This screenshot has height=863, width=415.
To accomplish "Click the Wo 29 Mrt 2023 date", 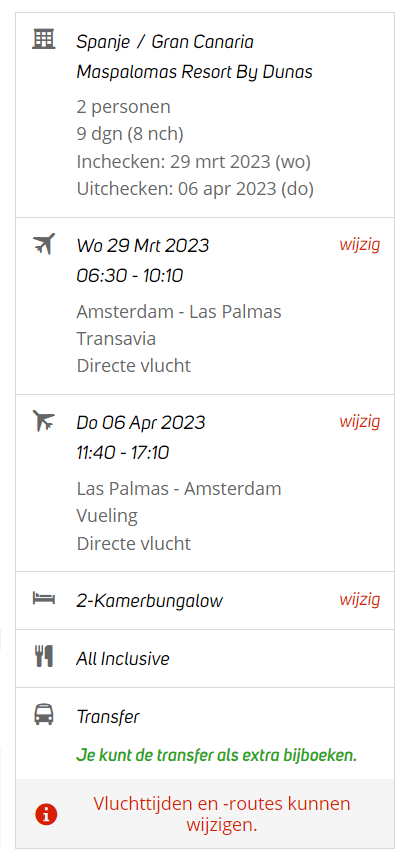I will (x=143, y=245).
